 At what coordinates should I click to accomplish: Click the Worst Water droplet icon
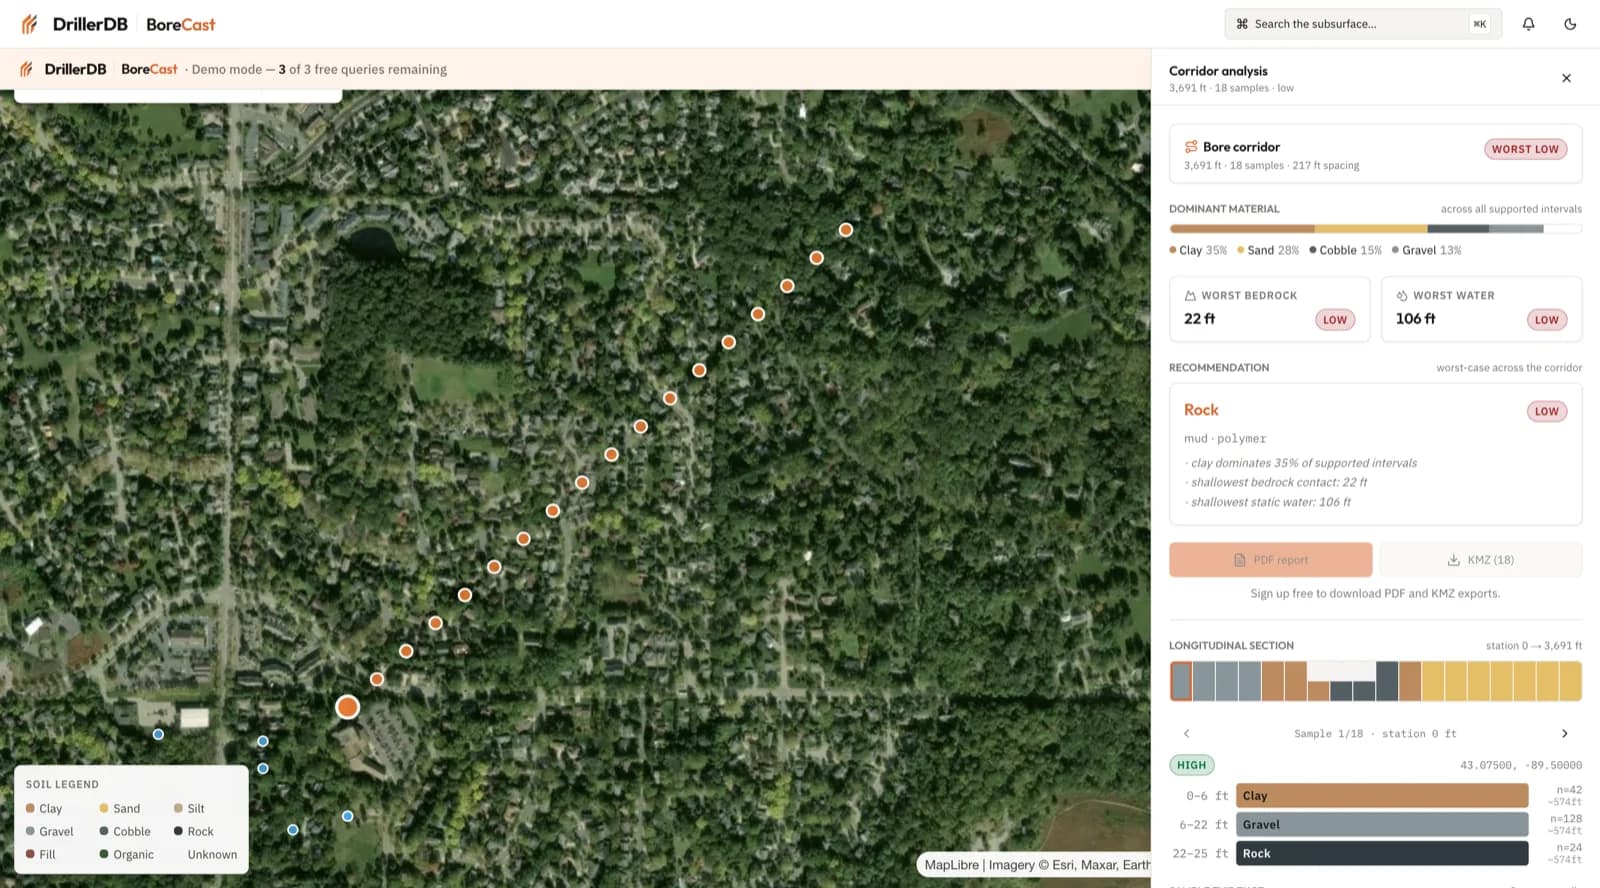[1402, 296]
